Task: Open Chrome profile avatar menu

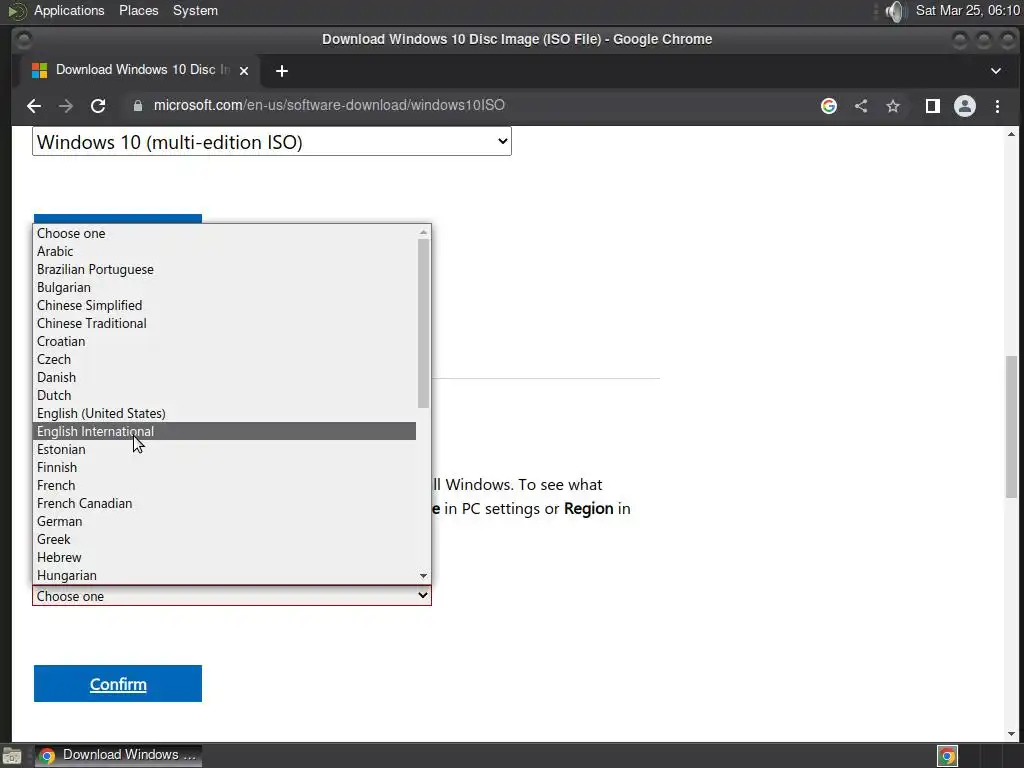Action: point(965,106)
